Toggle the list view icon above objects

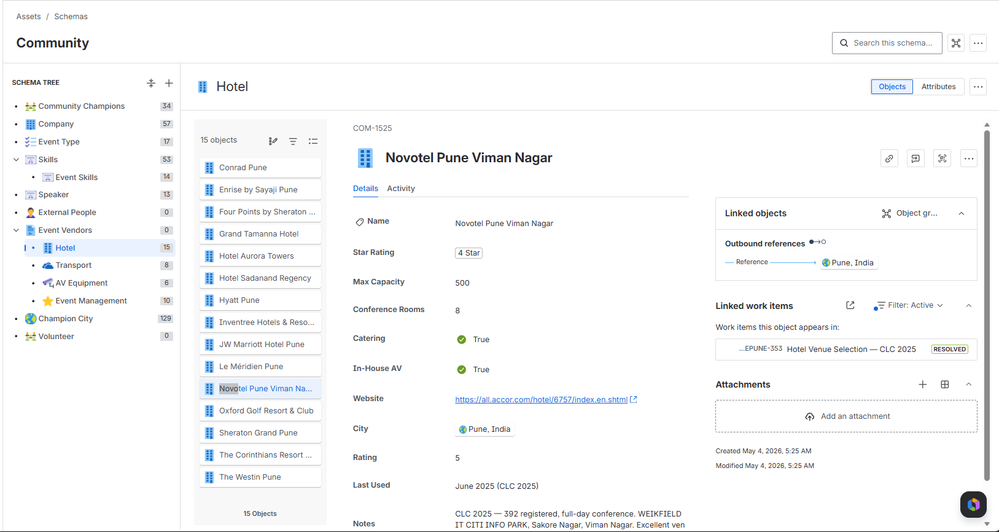tap(313, 141)
